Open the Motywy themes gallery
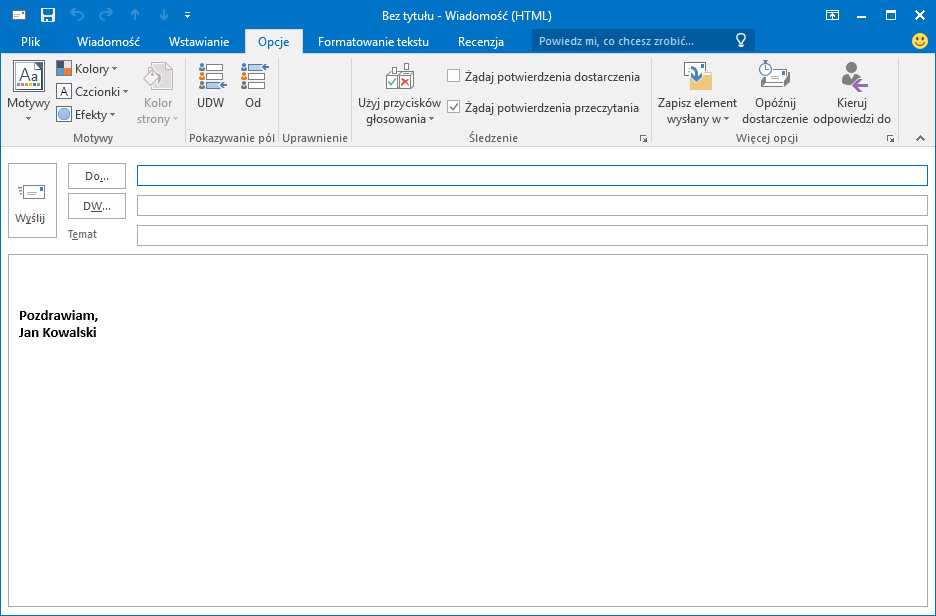This screenshot has width=936, height=616. point(29,92)
